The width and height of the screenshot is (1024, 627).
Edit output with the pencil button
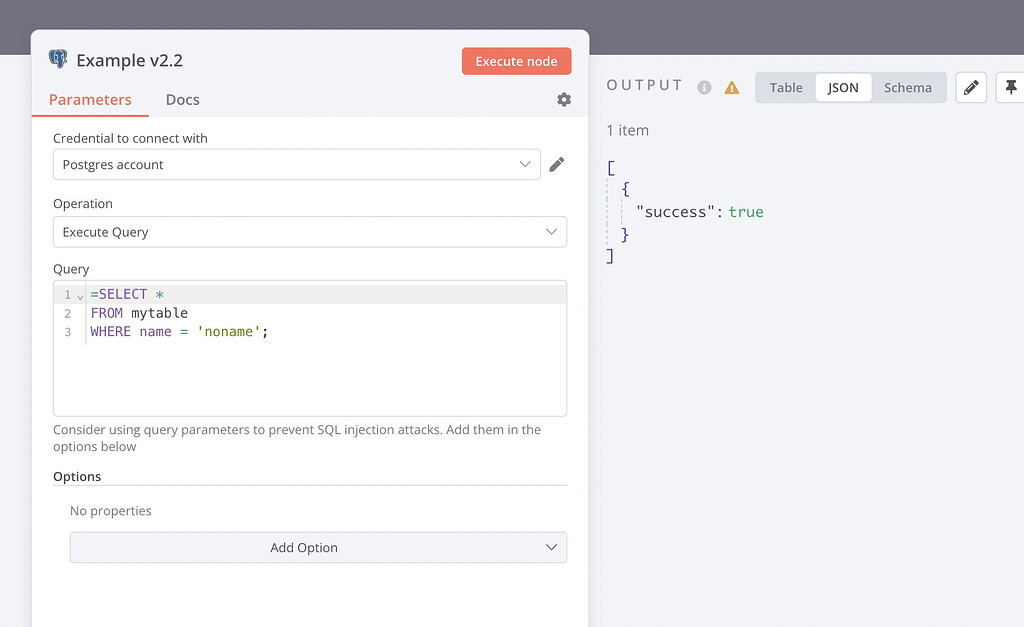[x=970, y=88]
